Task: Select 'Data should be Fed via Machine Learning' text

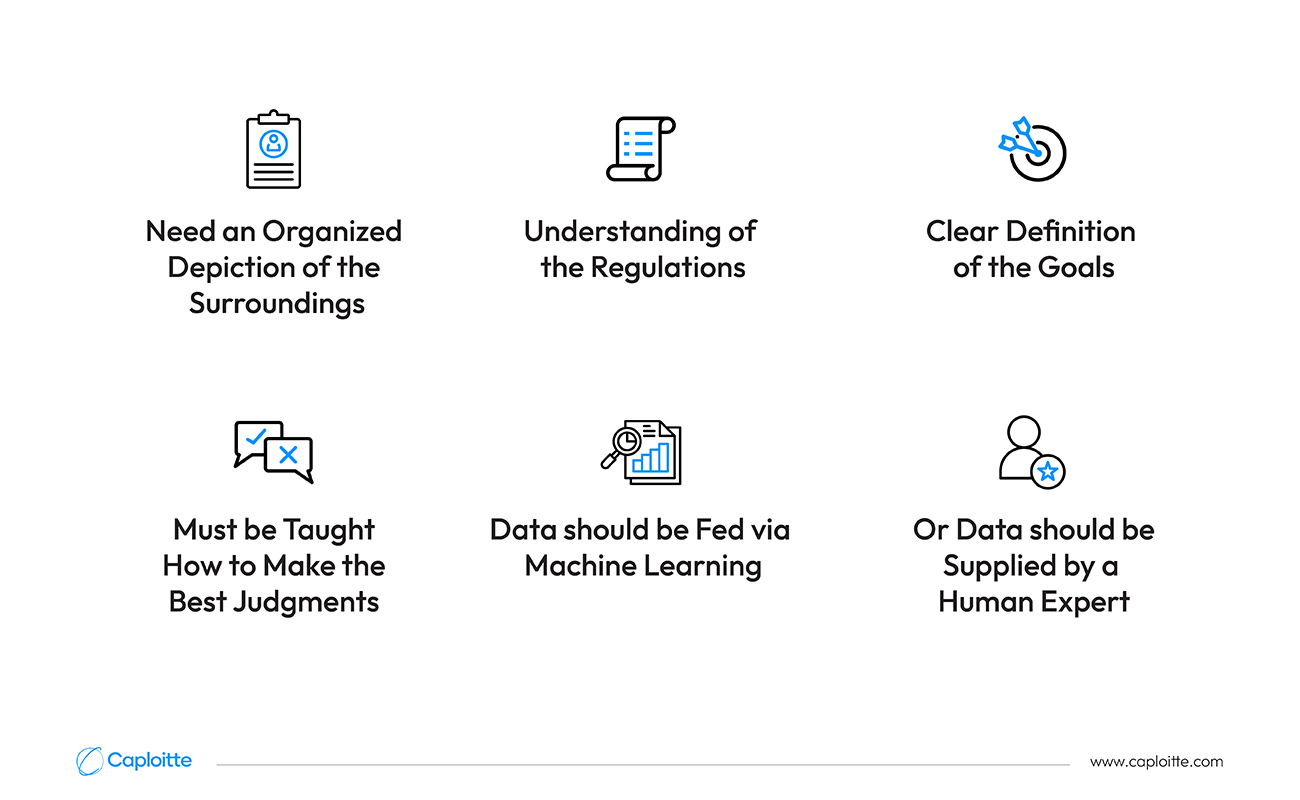Action: pyautogui.click(x=641, y=547)
